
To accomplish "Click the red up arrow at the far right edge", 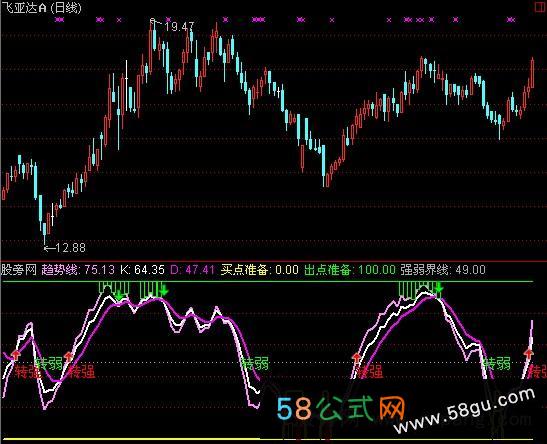I will [529, 354].
